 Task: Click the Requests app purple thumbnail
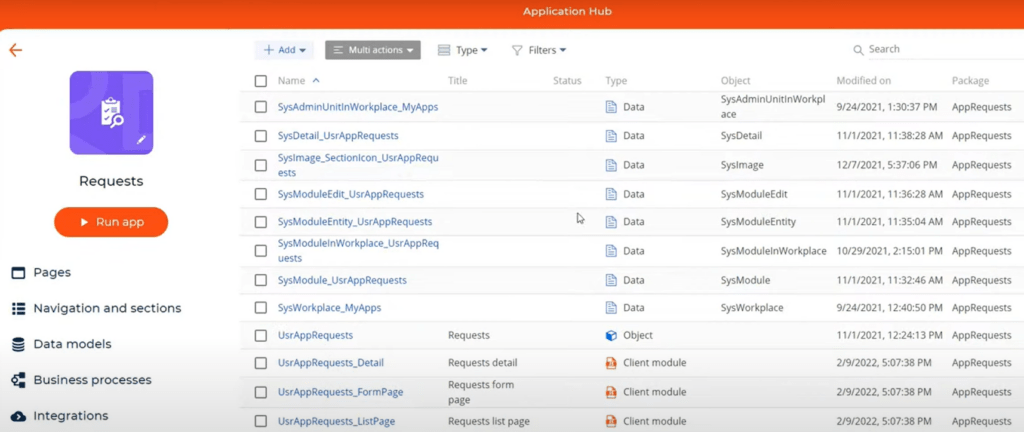pos(112,113)
